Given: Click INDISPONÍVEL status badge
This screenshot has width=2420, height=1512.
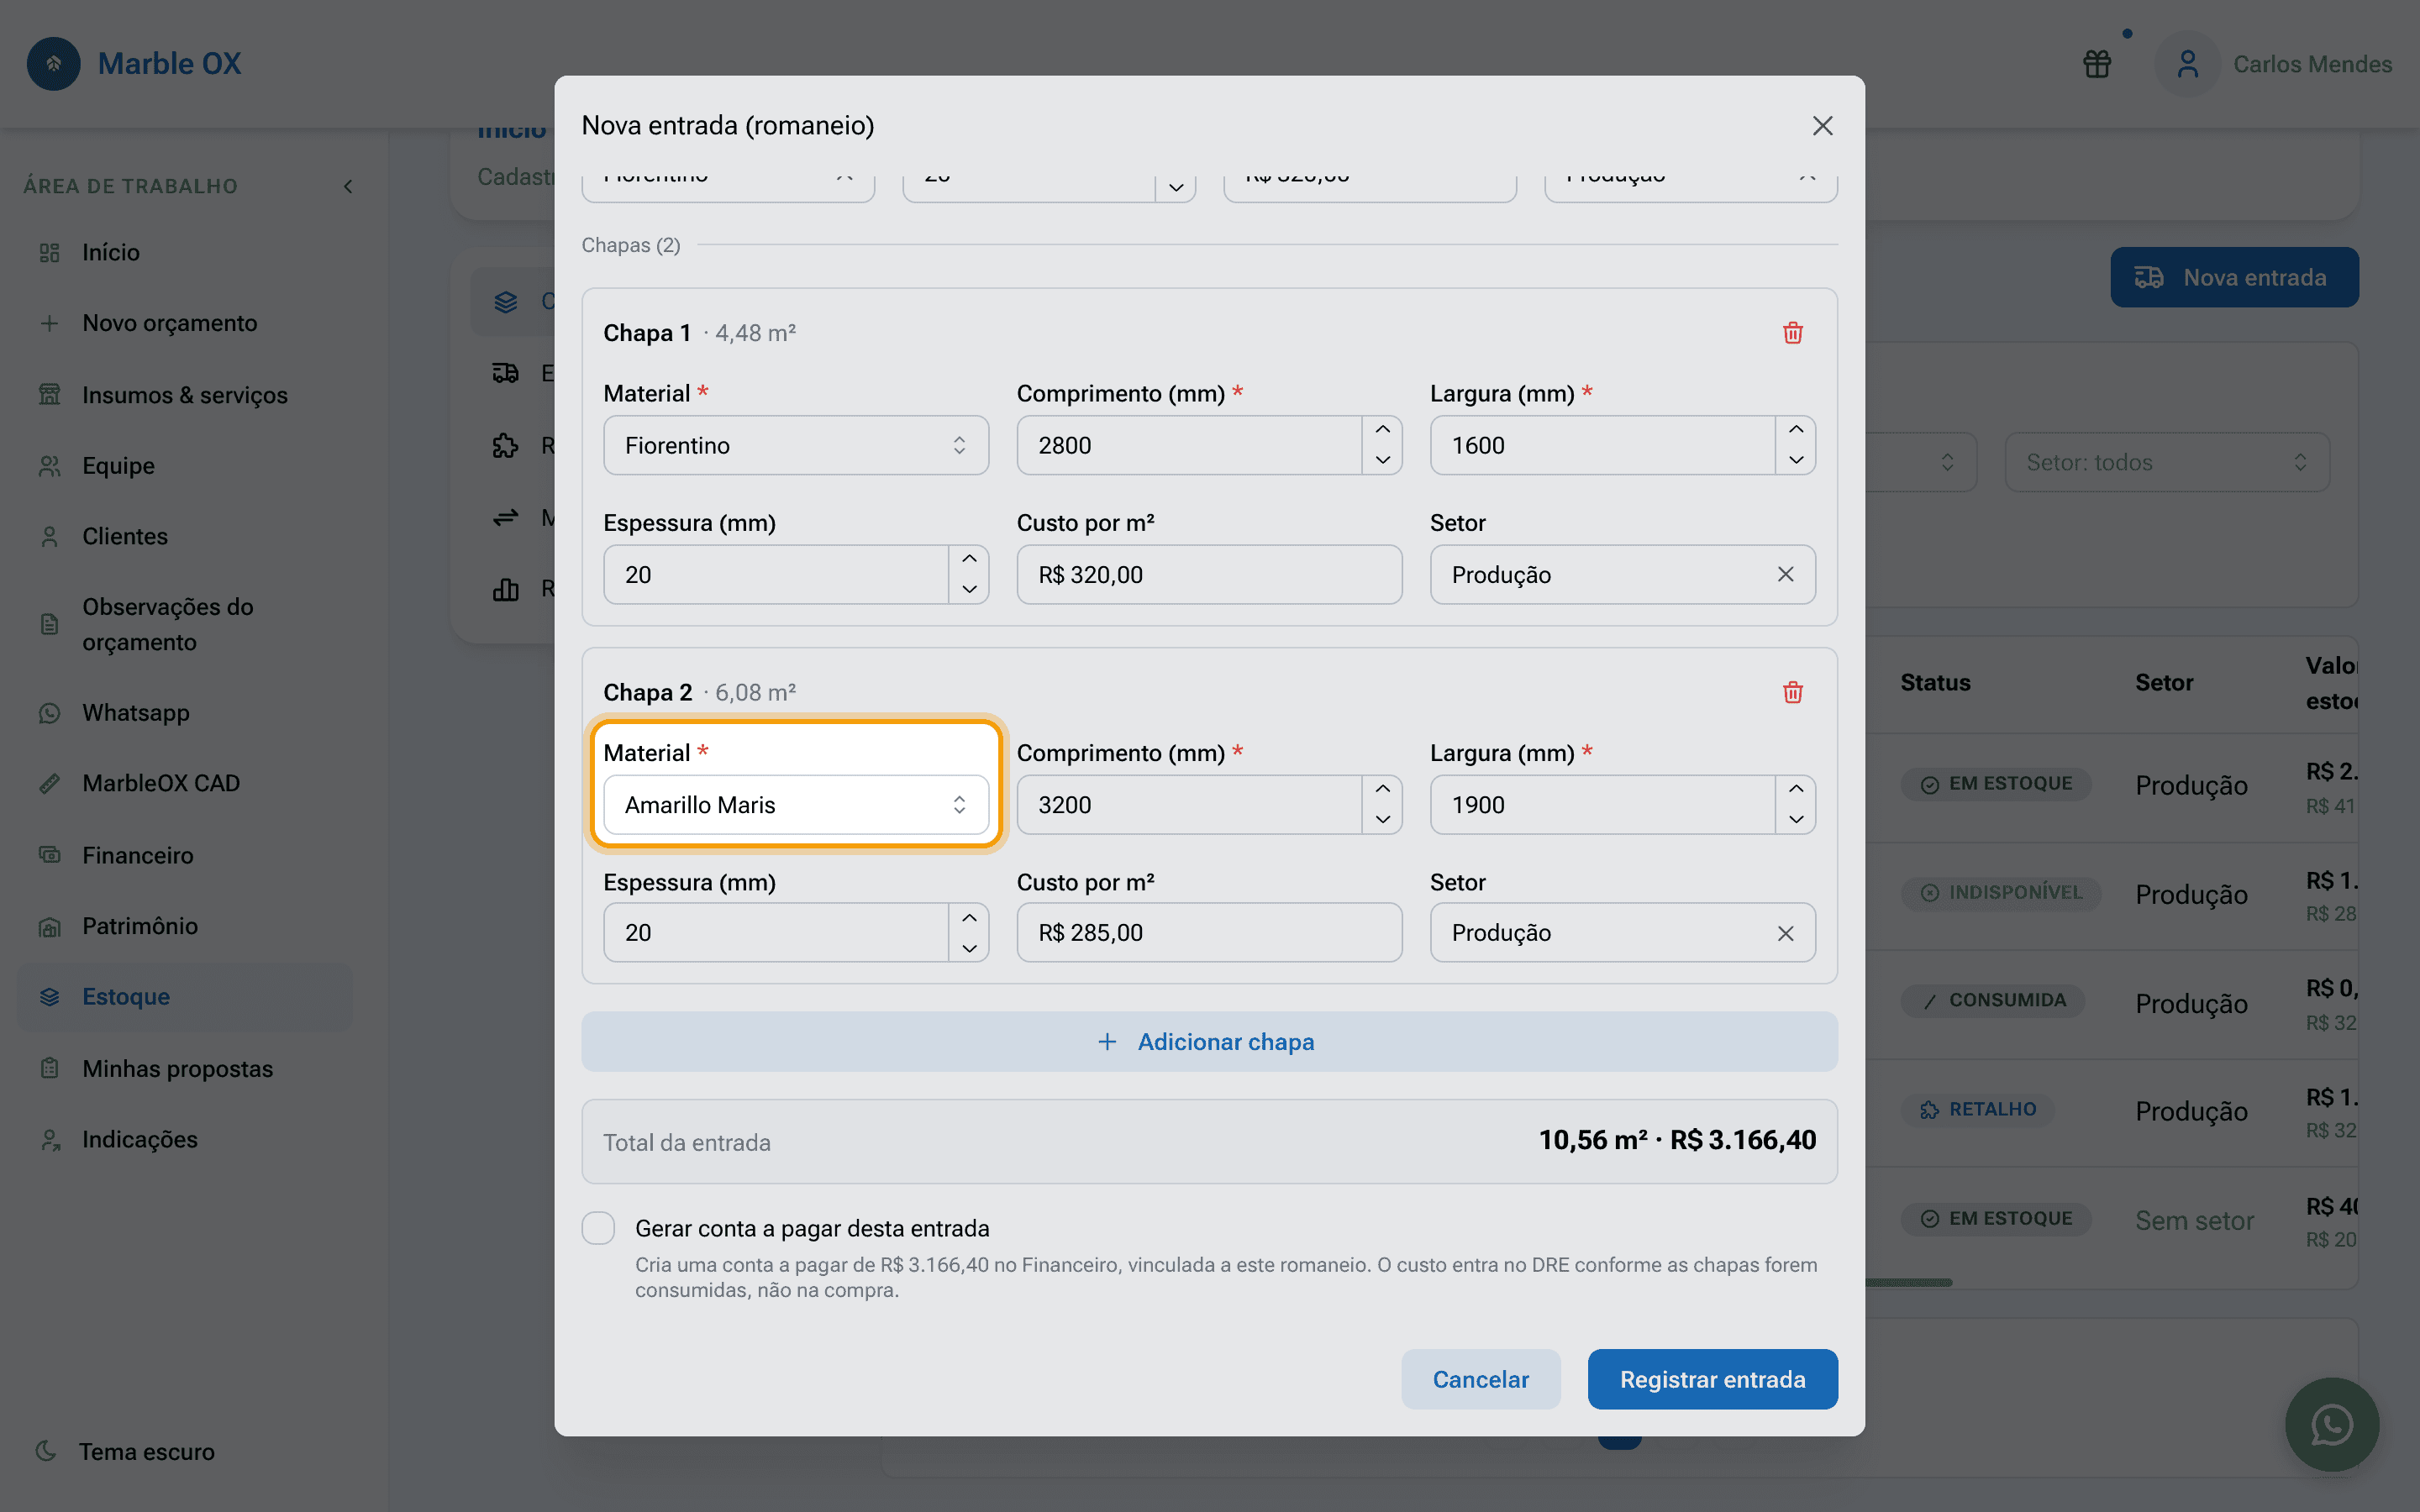Looking at the screenshot, I should (x=2001, y=892).
